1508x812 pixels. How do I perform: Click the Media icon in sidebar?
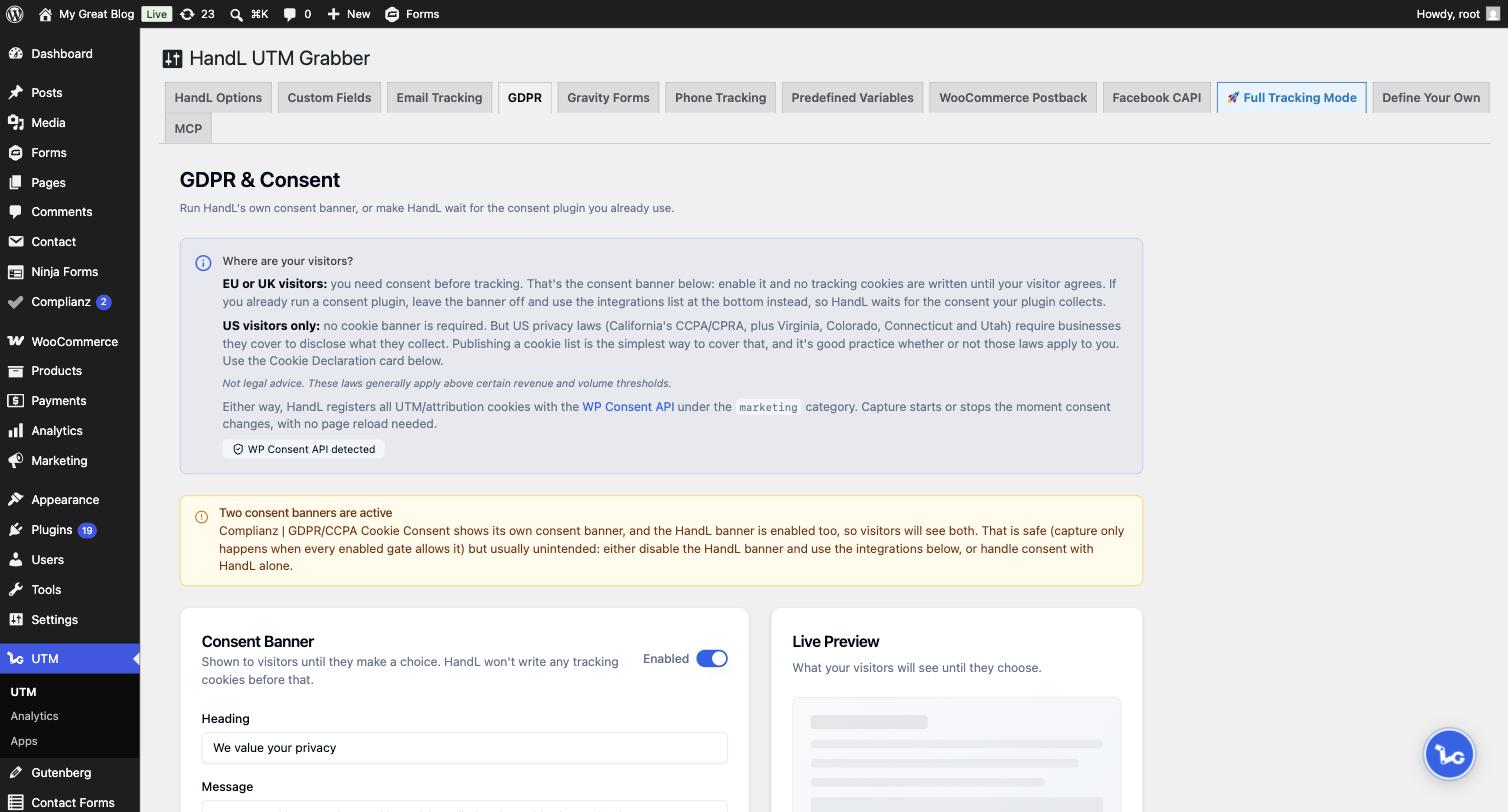15,123
